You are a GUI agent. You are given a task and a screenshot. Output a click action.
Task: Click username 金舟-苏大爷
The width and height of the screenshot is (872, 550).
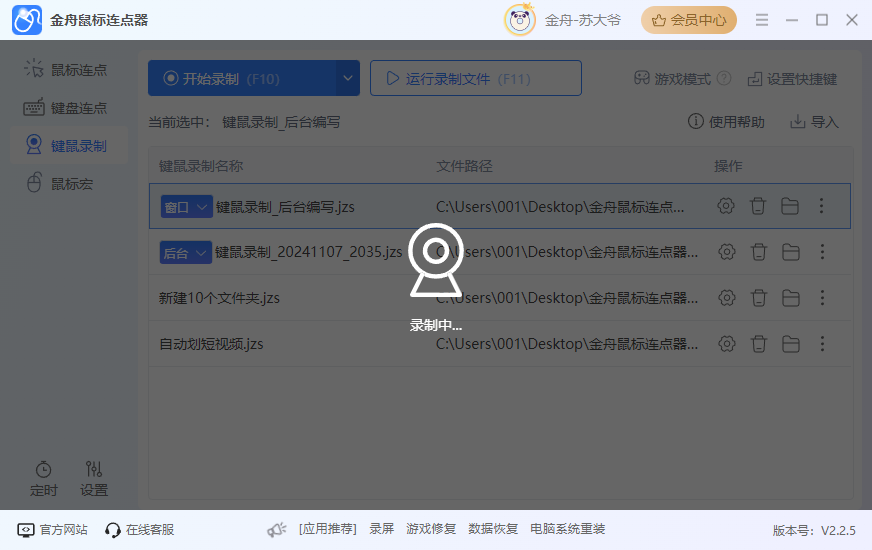pos(582,20)
